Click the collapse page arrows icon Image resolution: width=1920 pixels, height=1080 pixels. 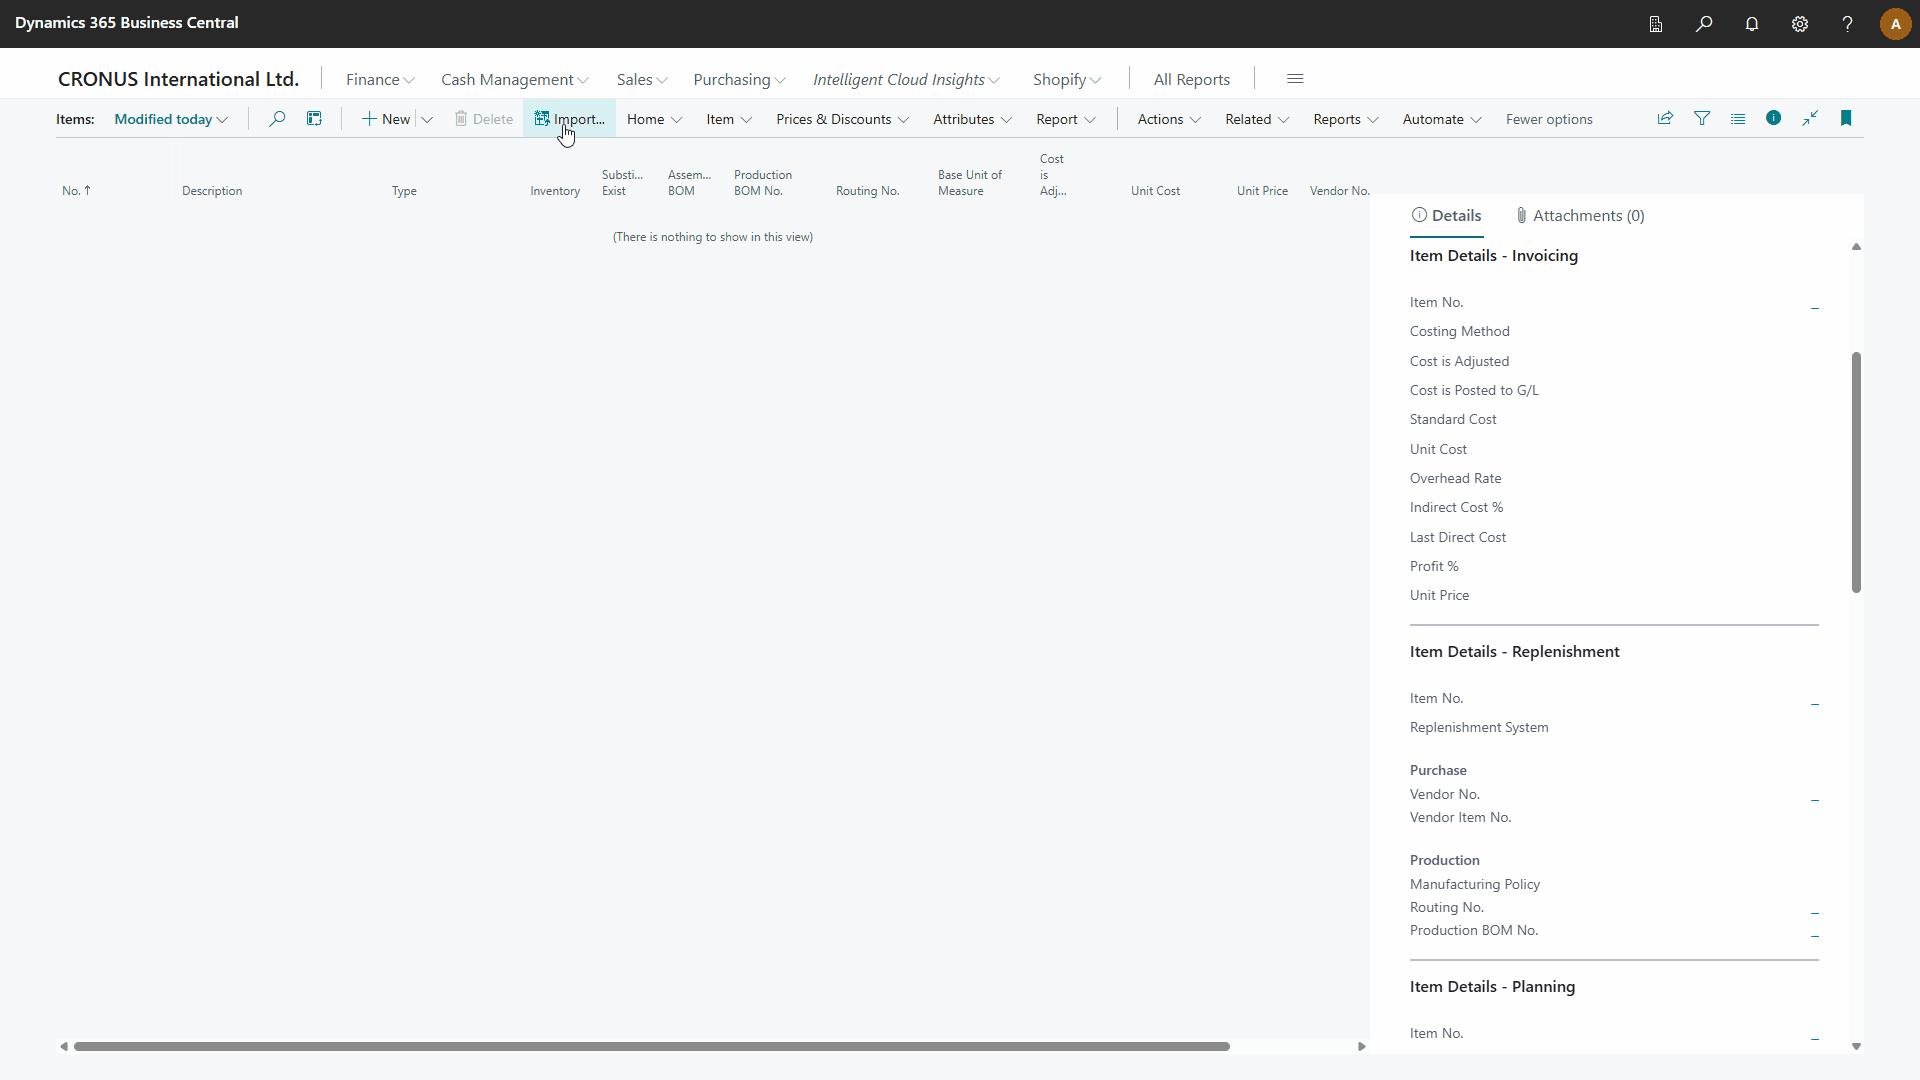[1810, 119]
